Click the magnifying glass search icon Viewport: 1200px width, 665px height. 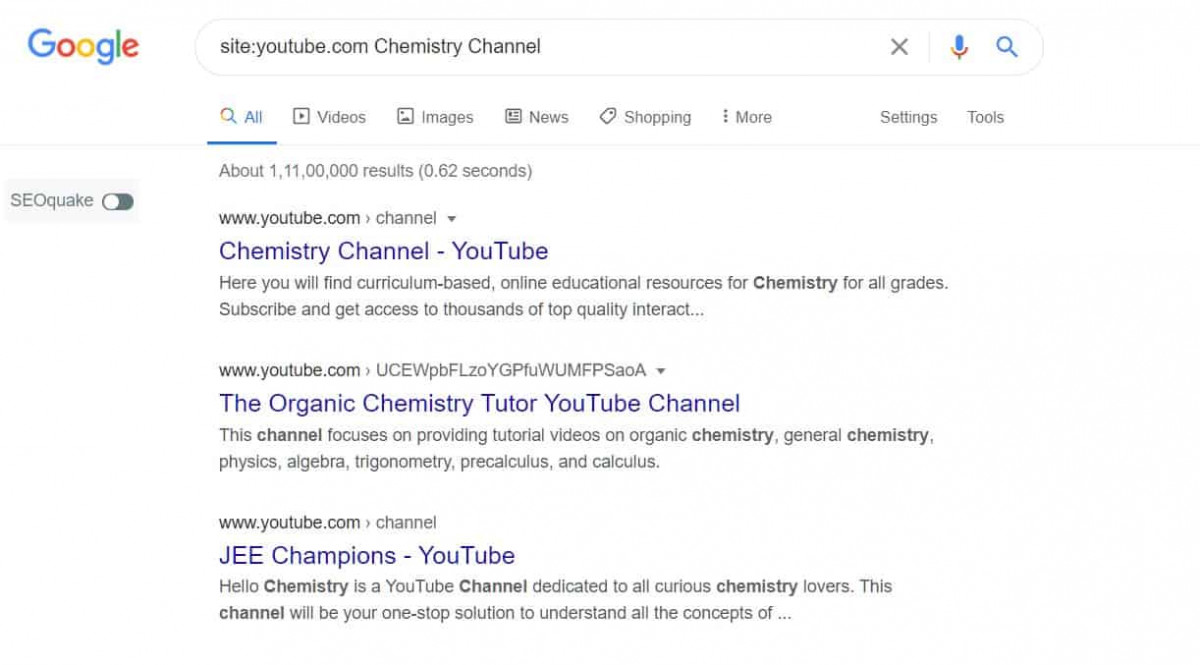[x=1007, y=46]
